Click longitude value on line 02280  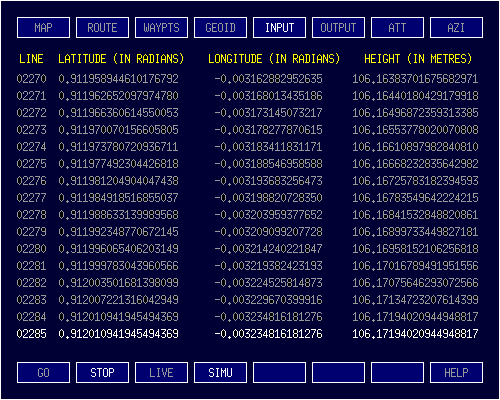click(x=268, y=249)
